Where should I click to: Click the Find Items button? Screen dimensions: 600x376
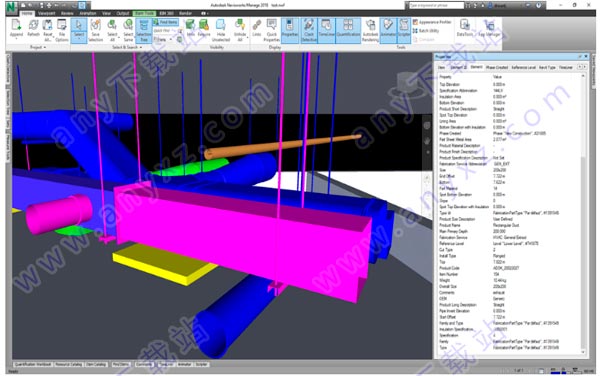coord(165,22)
